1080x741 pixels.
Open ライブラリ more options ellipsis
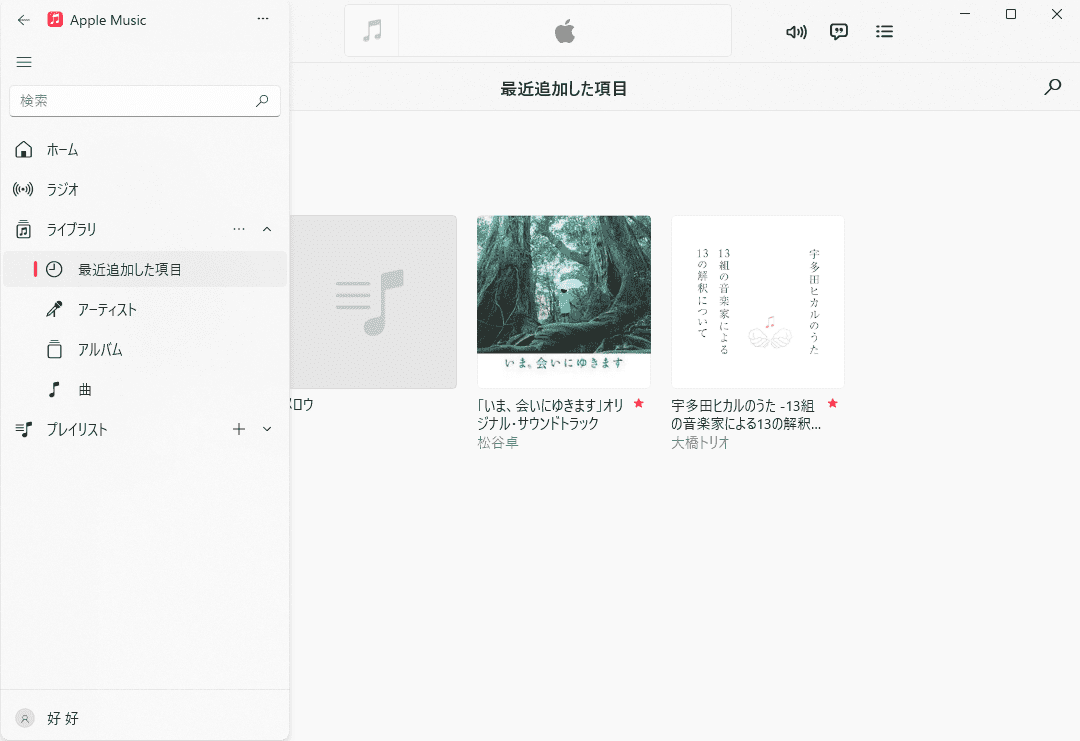click(x=239, y=229)
